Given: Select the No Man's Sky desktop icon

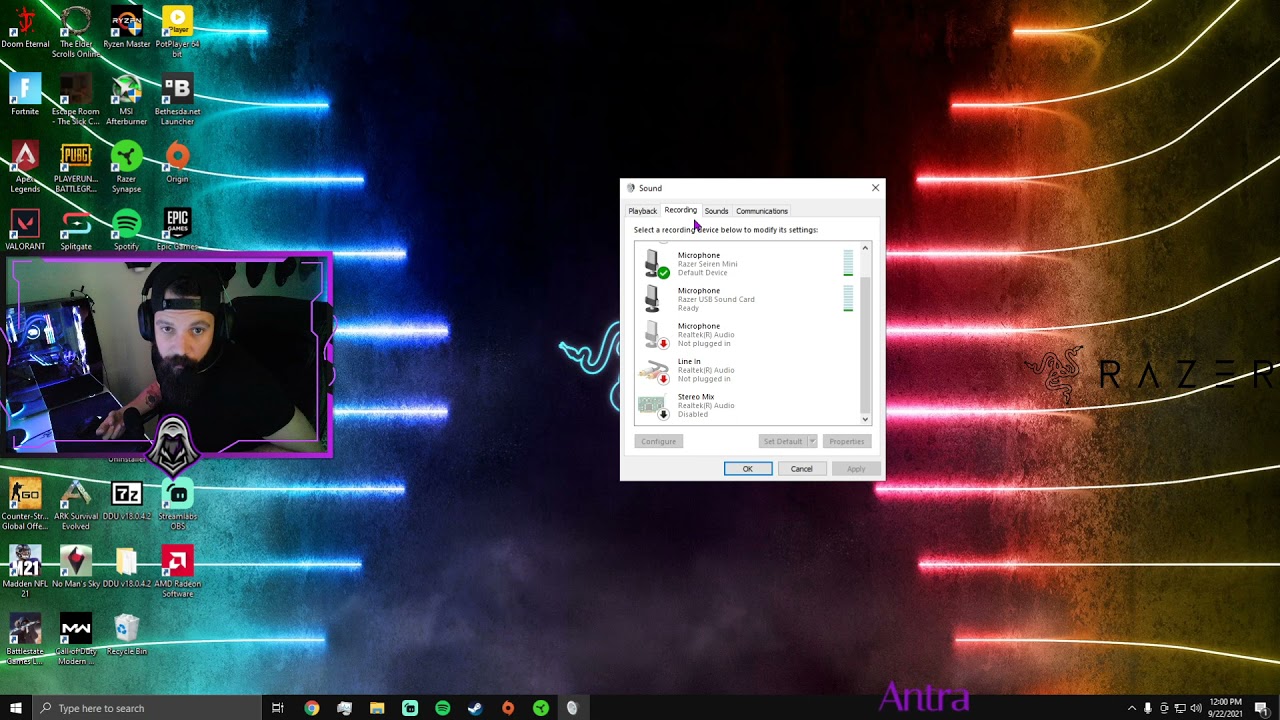Looking at the screenshot, I should click(76, 567).
